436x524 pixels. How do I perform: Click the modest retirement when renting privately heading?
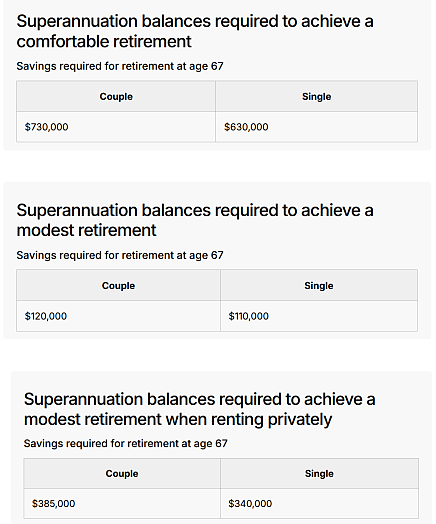coord(199,409)
